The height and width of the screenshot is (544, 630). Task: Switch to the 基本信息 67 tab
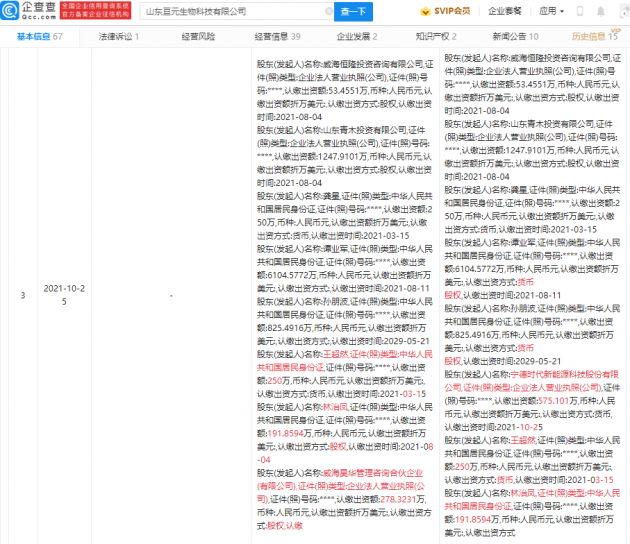point(40,37)
